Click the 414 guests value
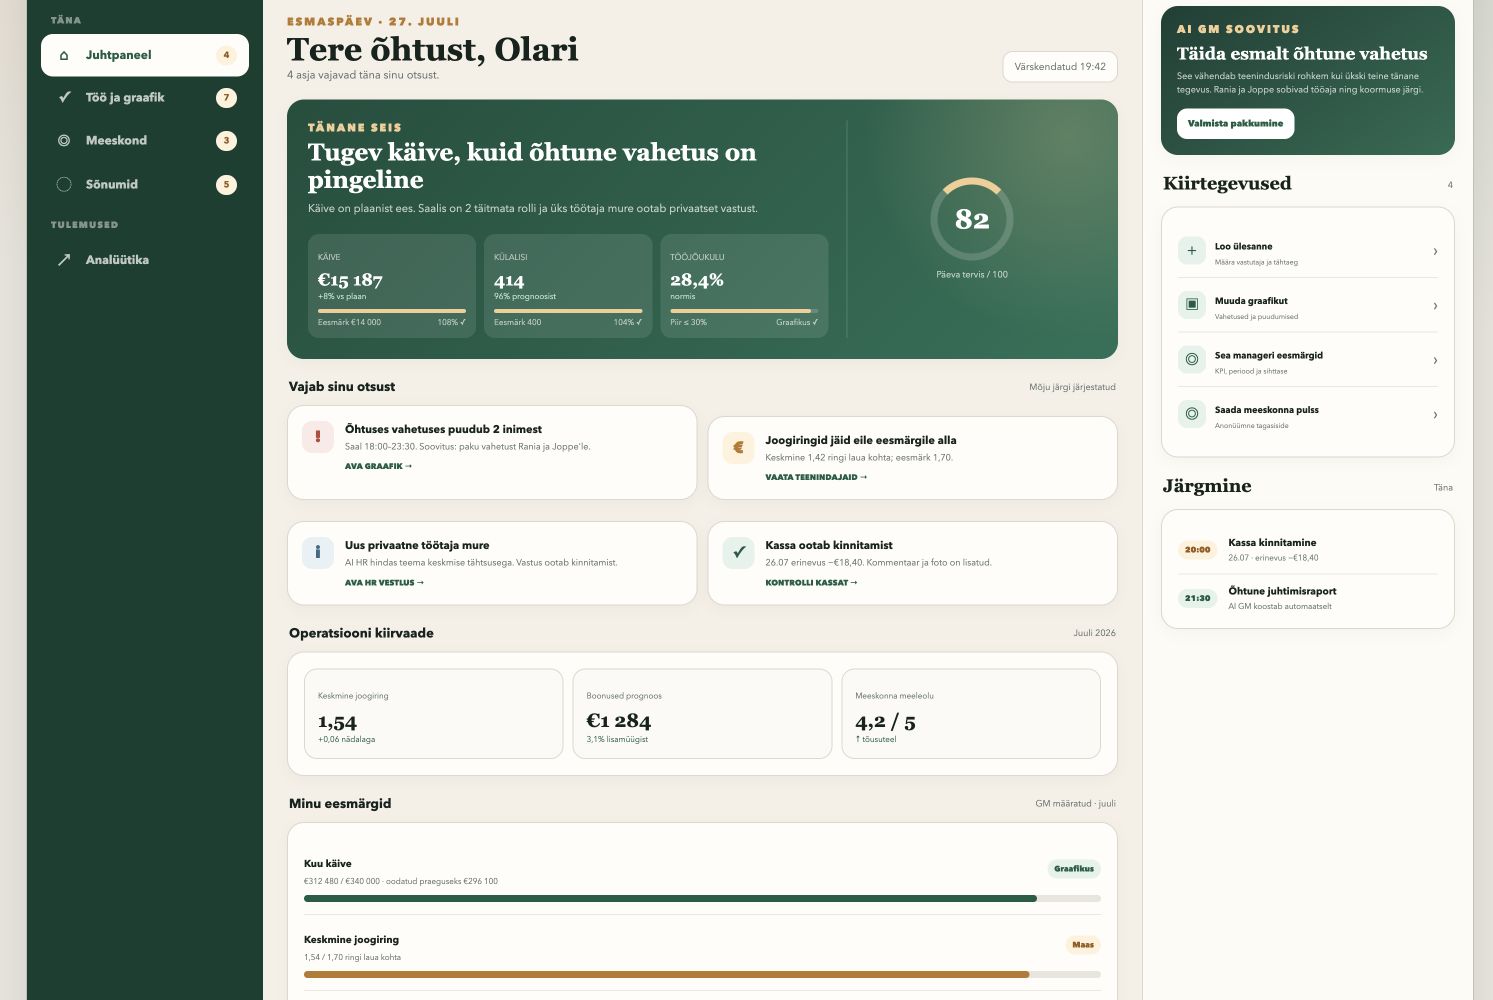This screenshot has height=1000, width=1493. [x=509, y=281]
